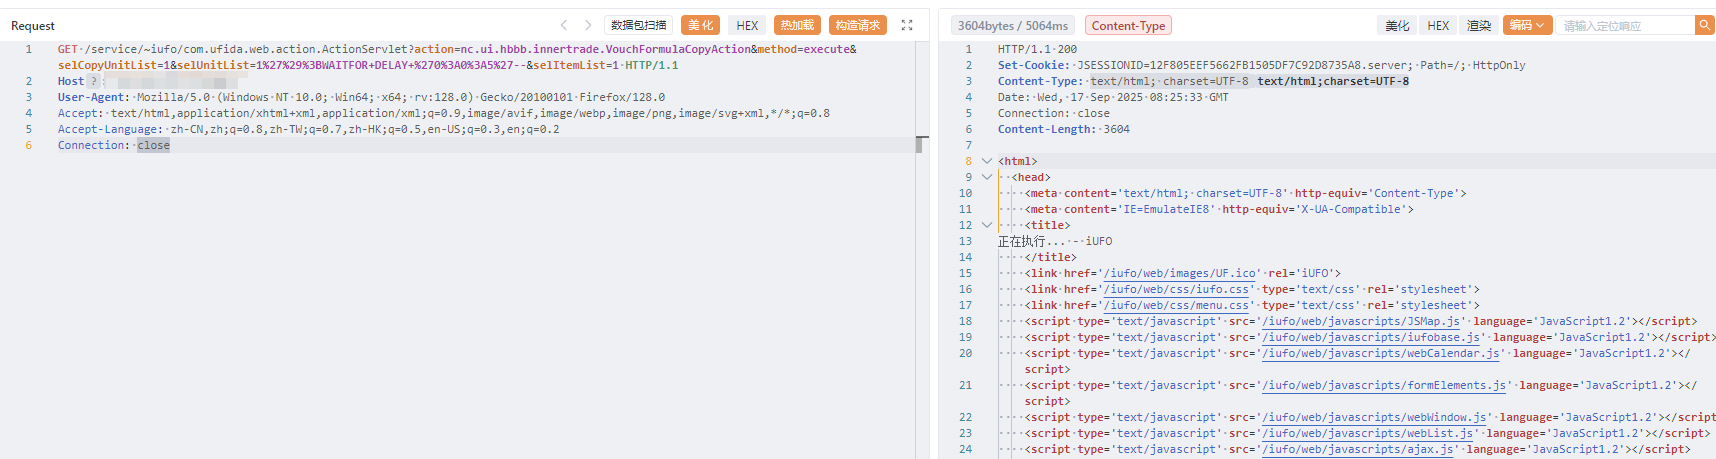Open the webList.js script link
Screen dimensions: 1716x459
click(1368, 433)
